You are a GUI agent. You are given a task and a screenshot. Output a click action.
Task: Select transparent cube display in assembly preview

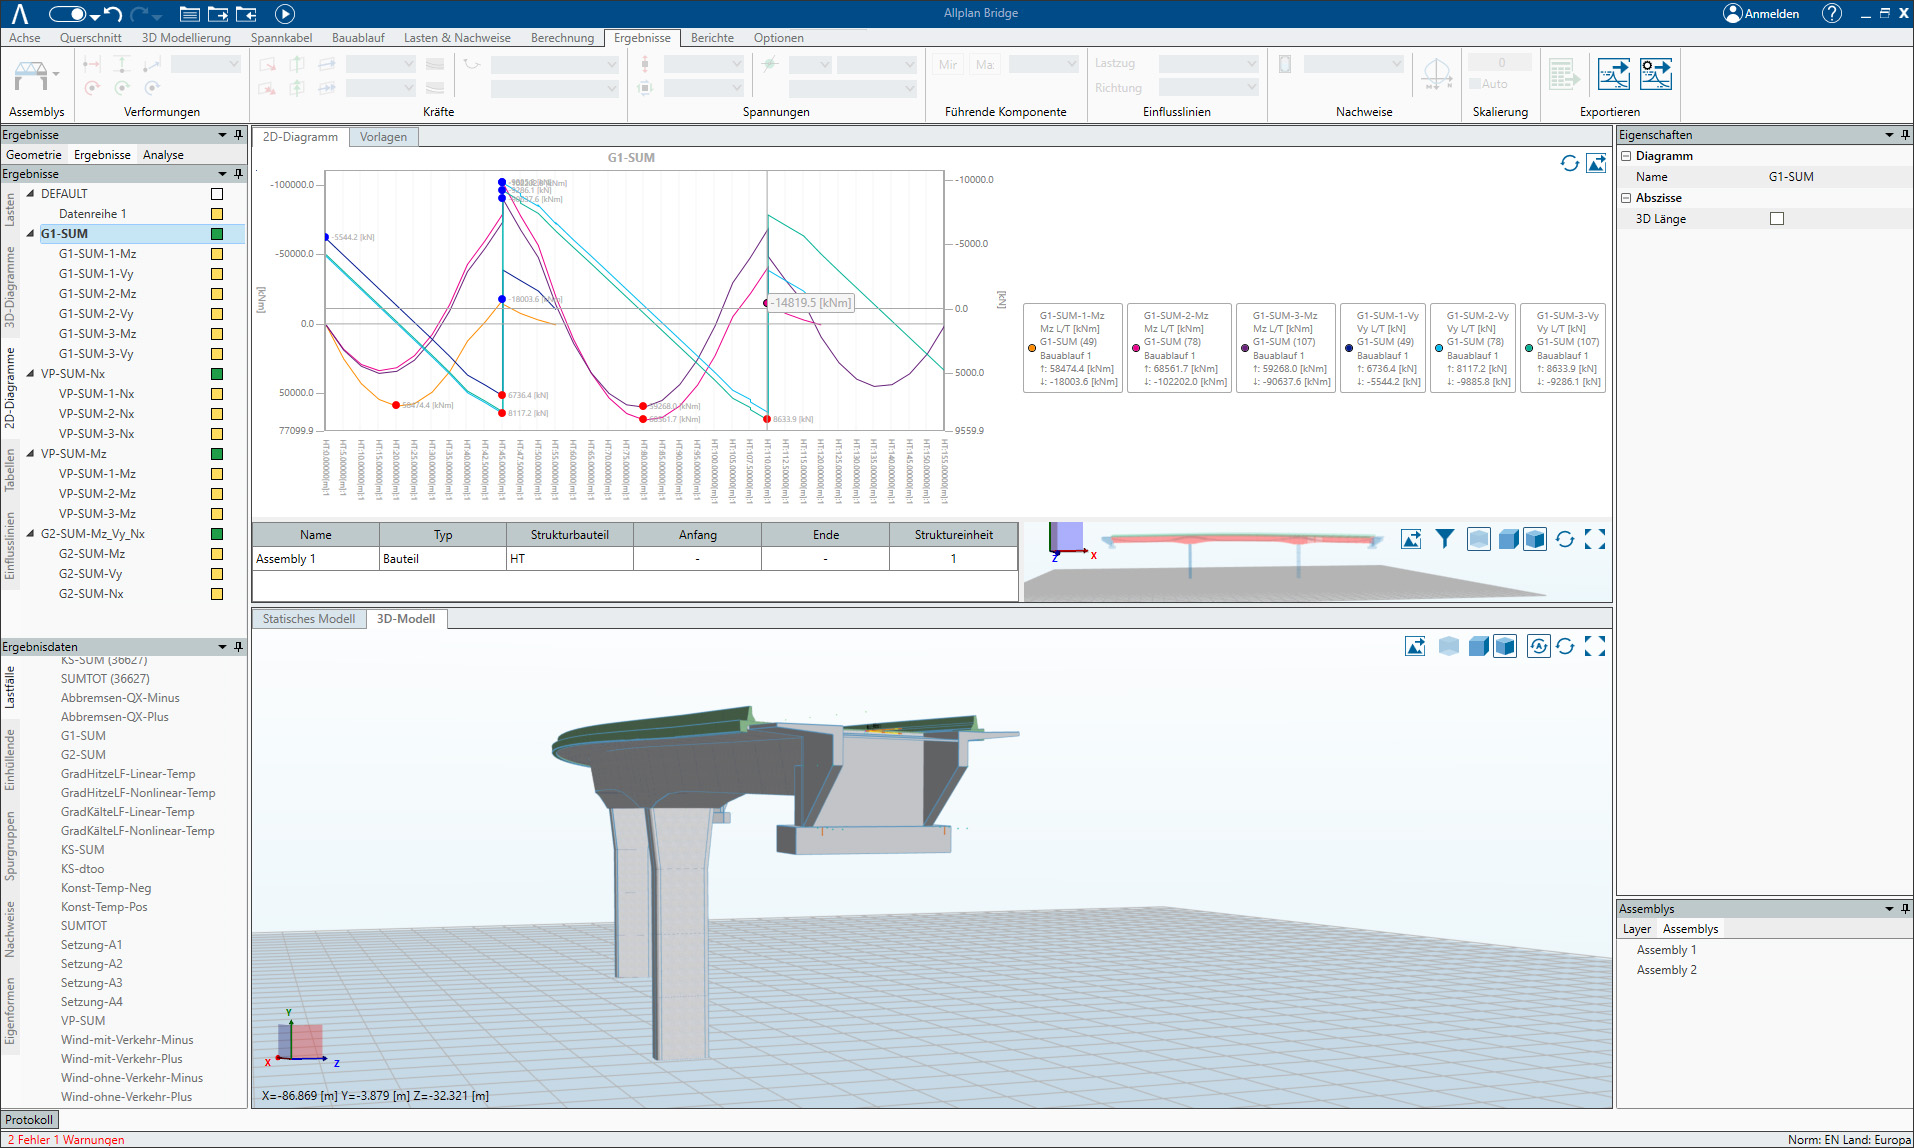[1479, 539]
